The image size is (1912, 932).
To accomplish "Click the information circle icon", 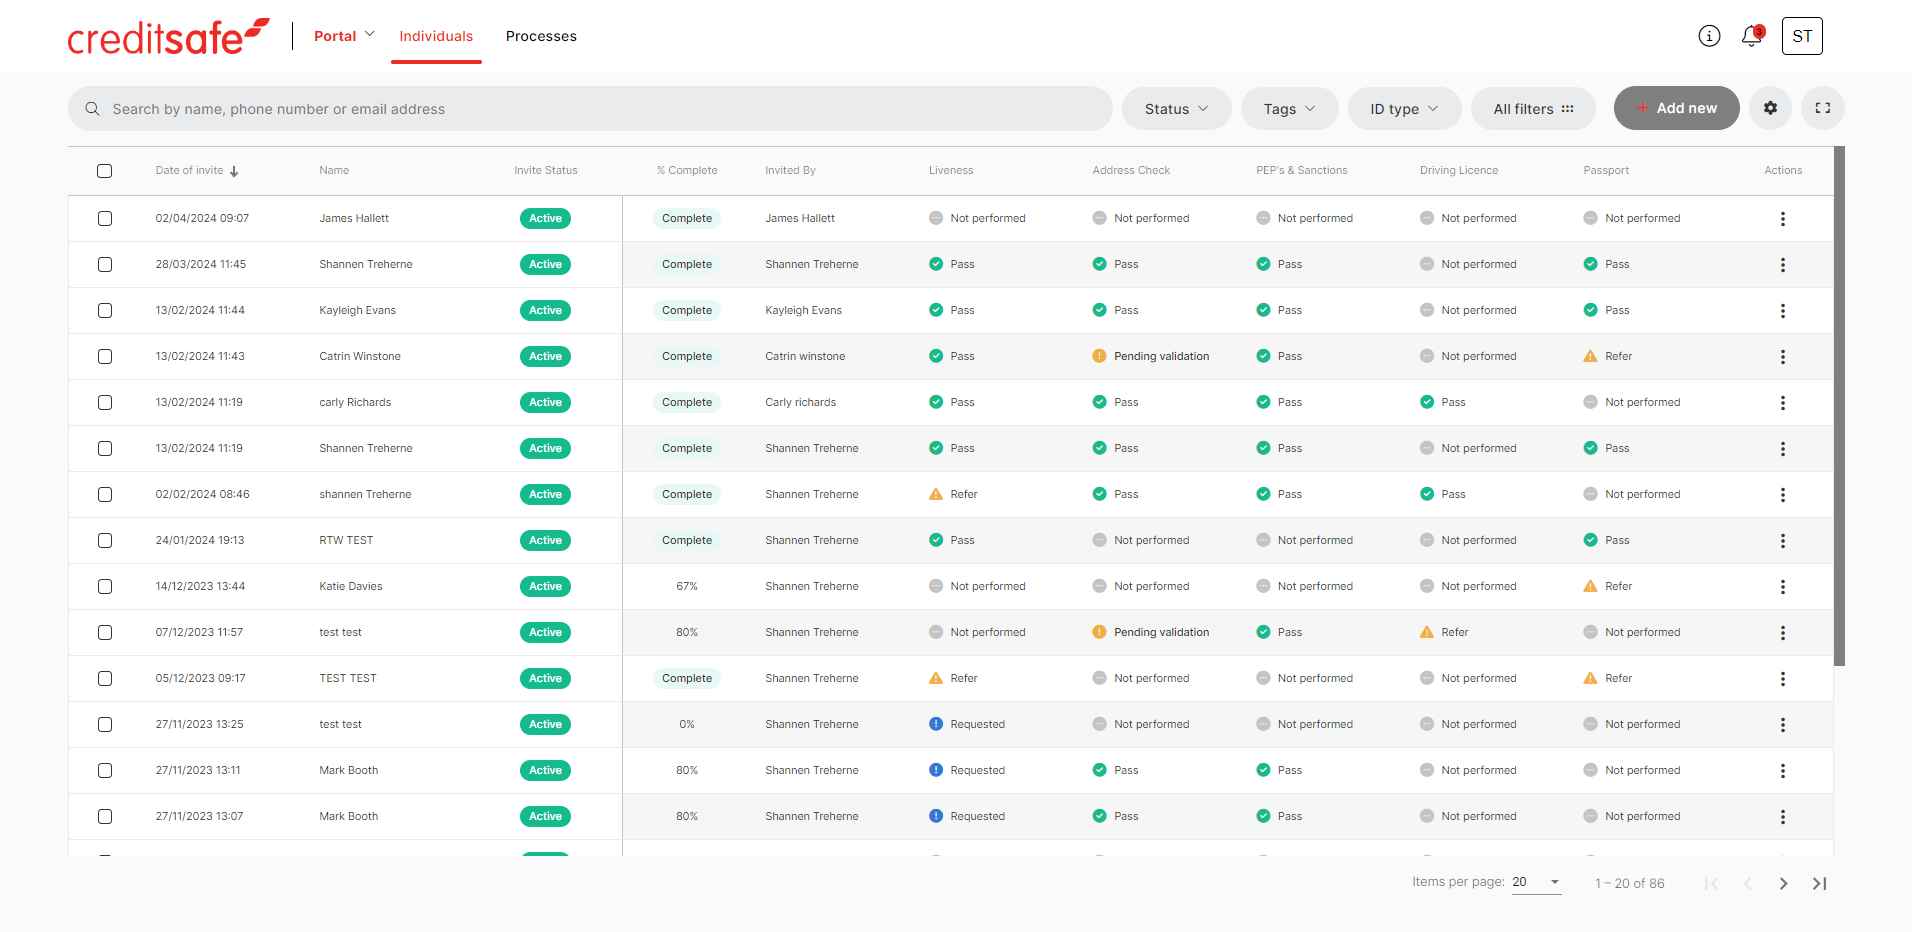I will [1709, 37].
